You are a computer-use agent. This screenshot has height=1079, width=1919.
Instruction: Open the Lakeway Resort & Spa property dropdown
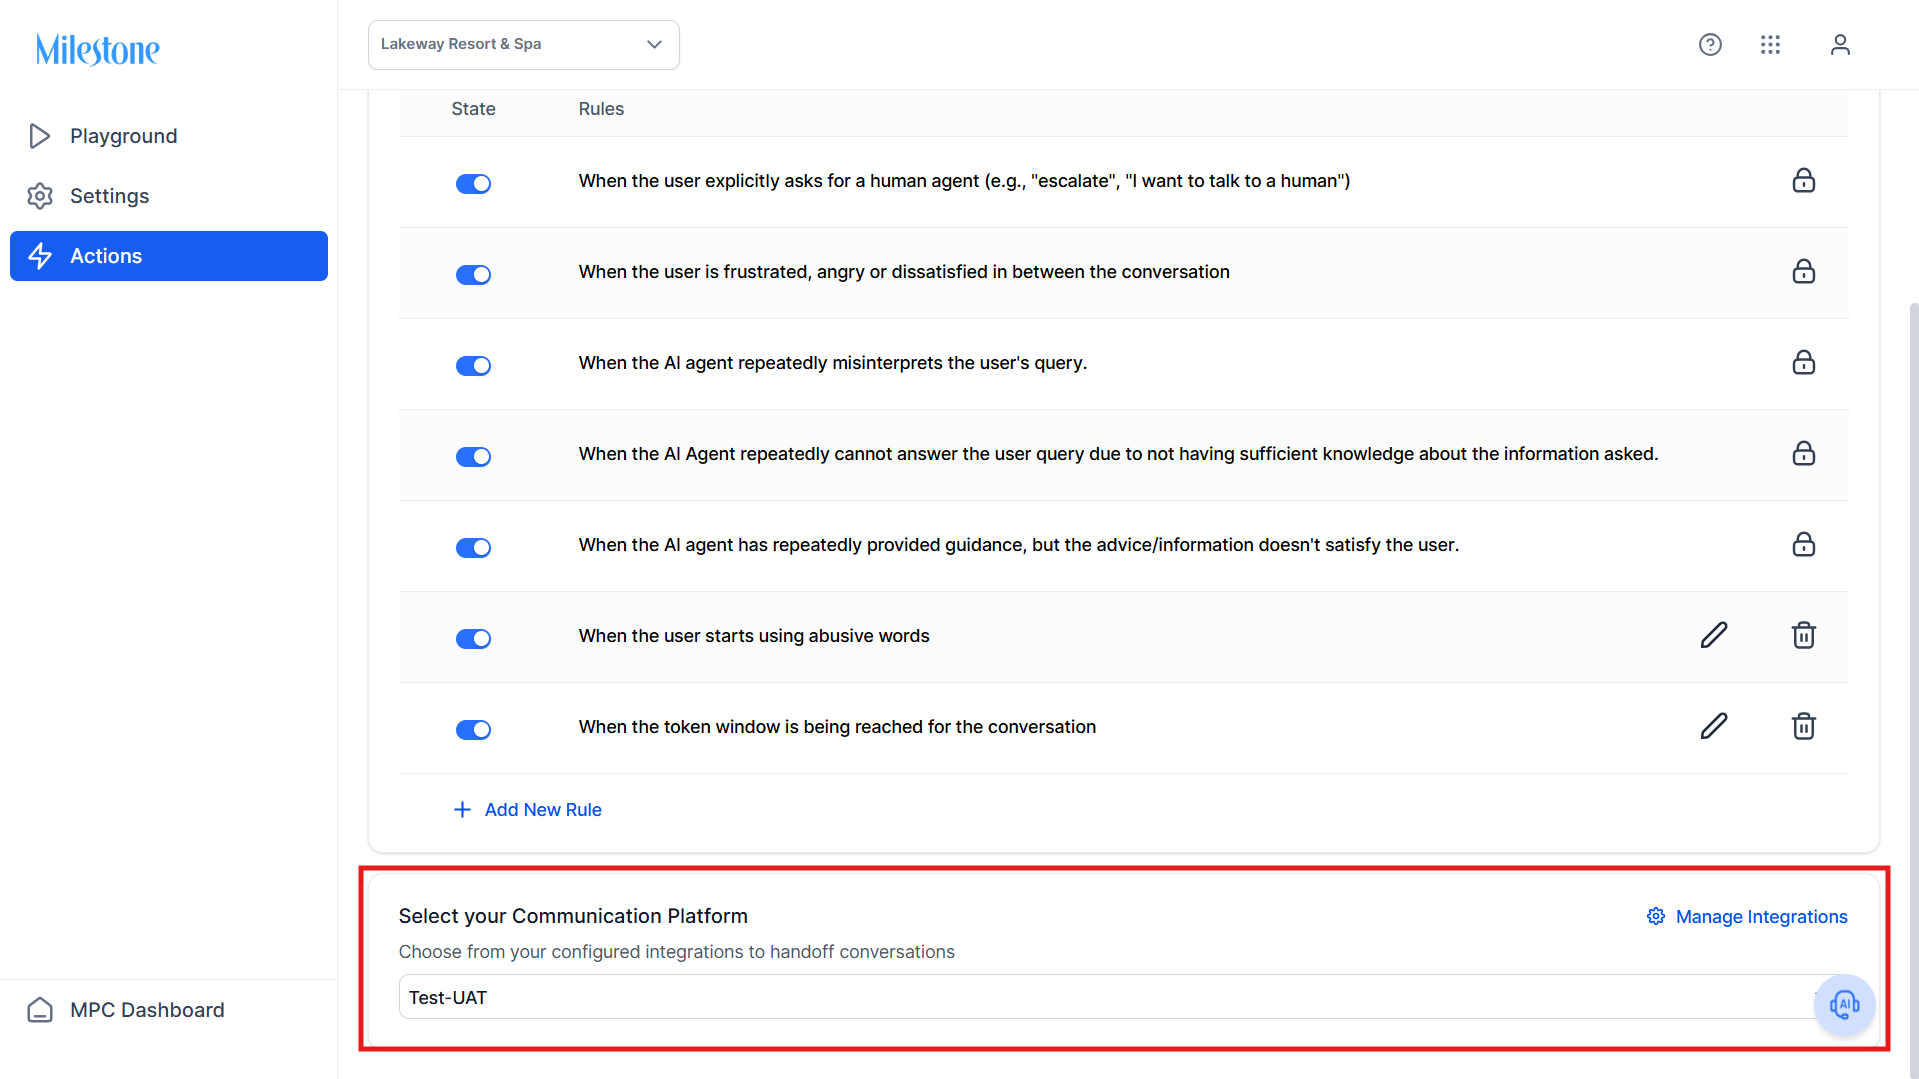tap(524, 45)
